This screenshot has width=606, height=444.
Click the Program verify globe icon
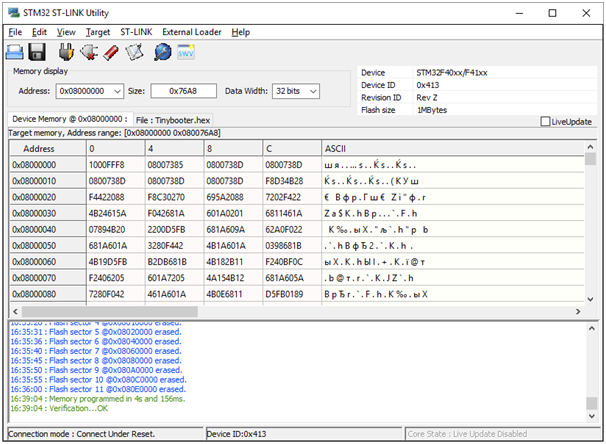point(163,52)
